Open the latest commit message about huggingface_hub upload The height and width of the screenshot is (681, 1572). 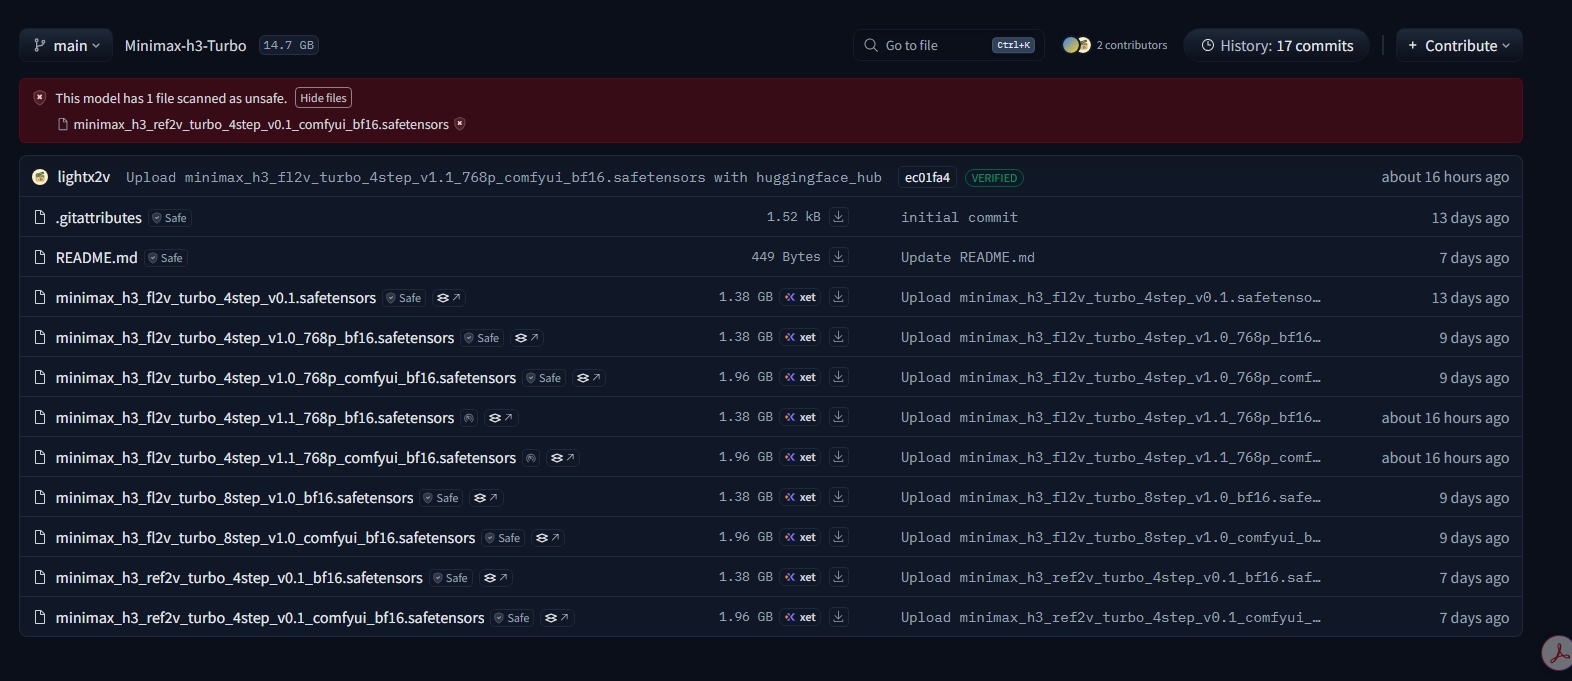[x=504, y=177]
